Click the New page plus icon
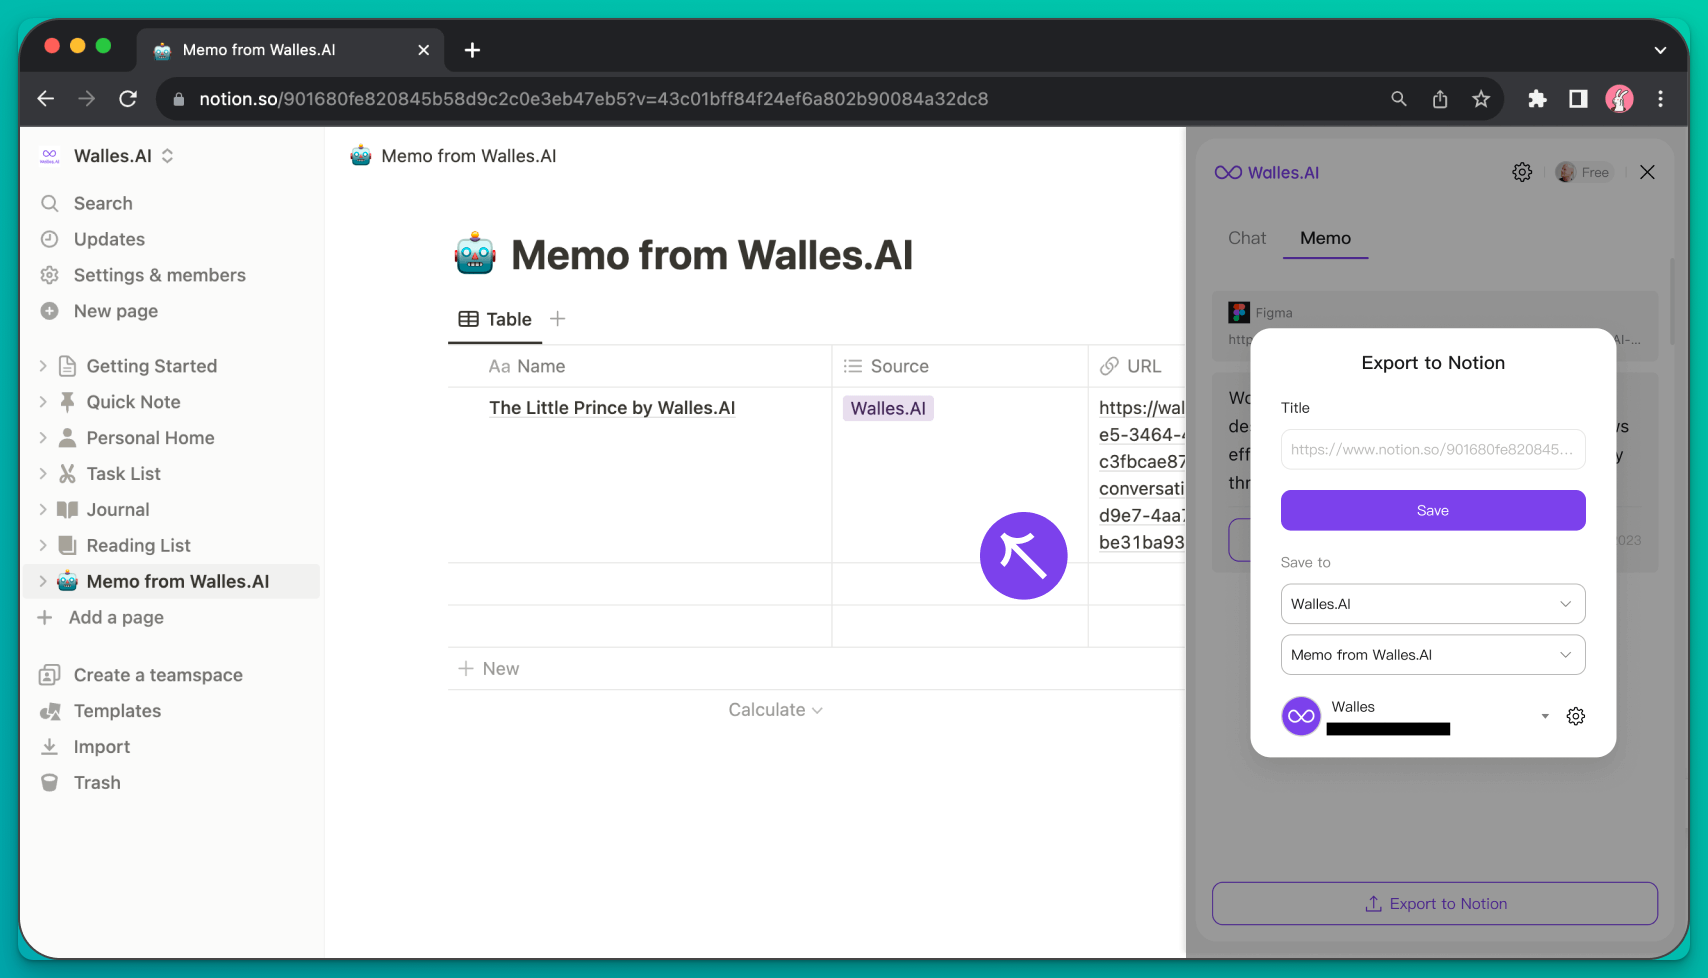1708x978 pixels. click(50, 311)
